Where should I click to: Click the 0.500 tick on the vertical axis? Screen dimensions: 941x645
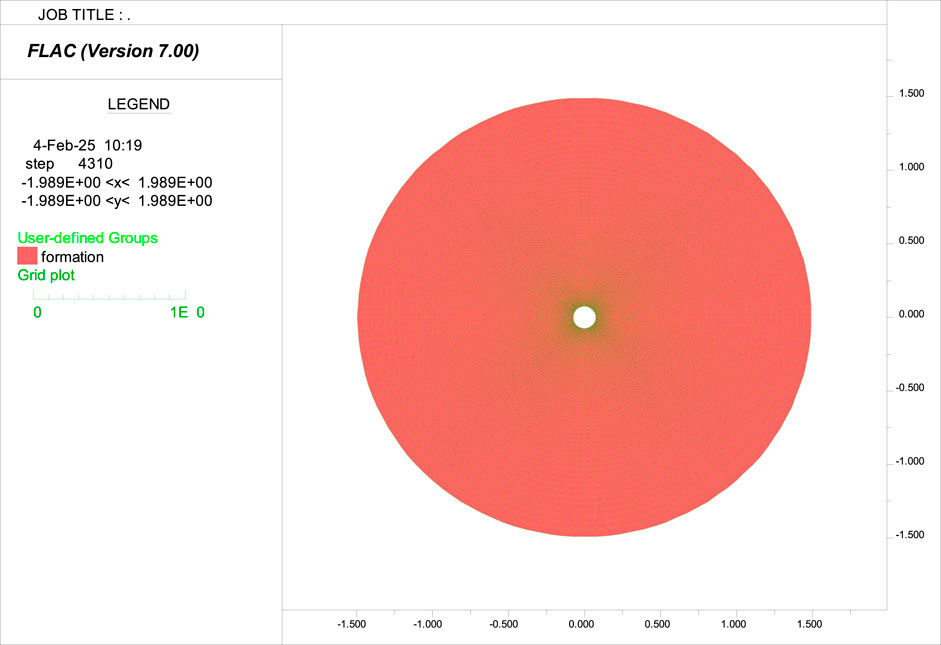(x=911, y=241)
